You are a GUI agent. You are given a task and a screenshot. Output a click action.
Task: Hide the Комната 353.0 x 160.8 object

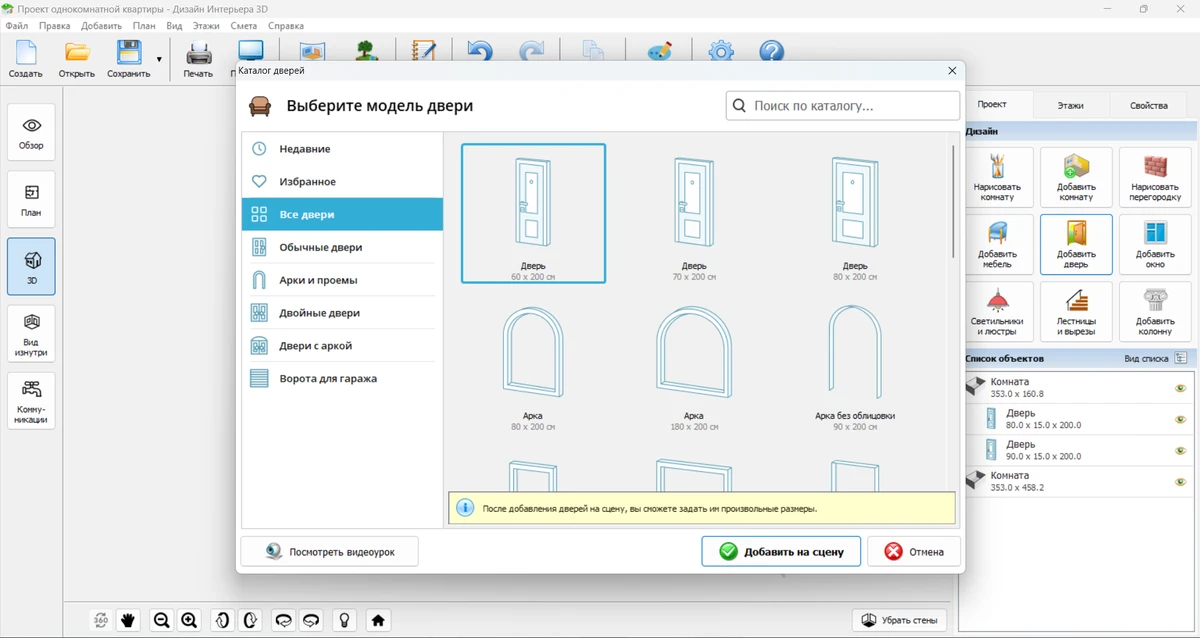point(1180,388)
